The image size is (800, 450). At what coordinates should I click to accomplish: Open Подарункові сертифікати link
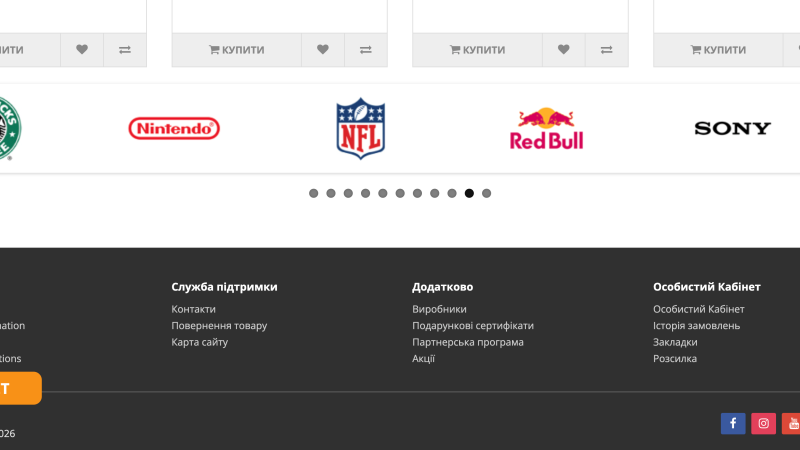point(473,326)
